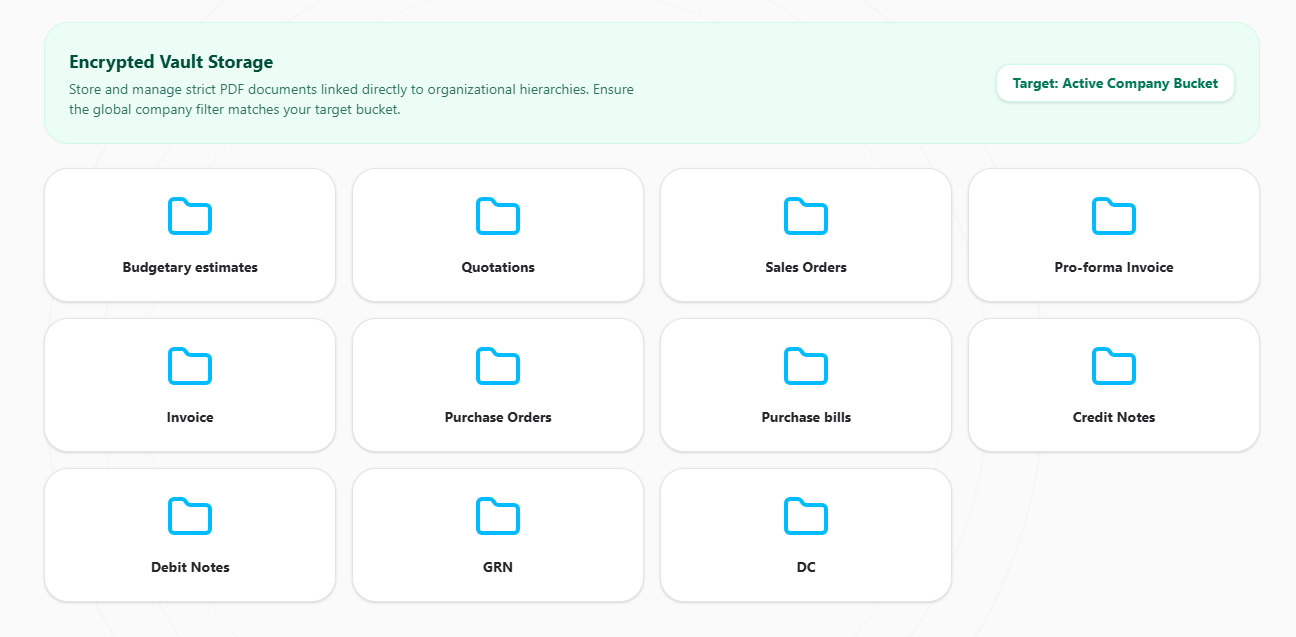Select the 'Credit Notes' label text
The image size is (1296, 637).
(1114, 417)
